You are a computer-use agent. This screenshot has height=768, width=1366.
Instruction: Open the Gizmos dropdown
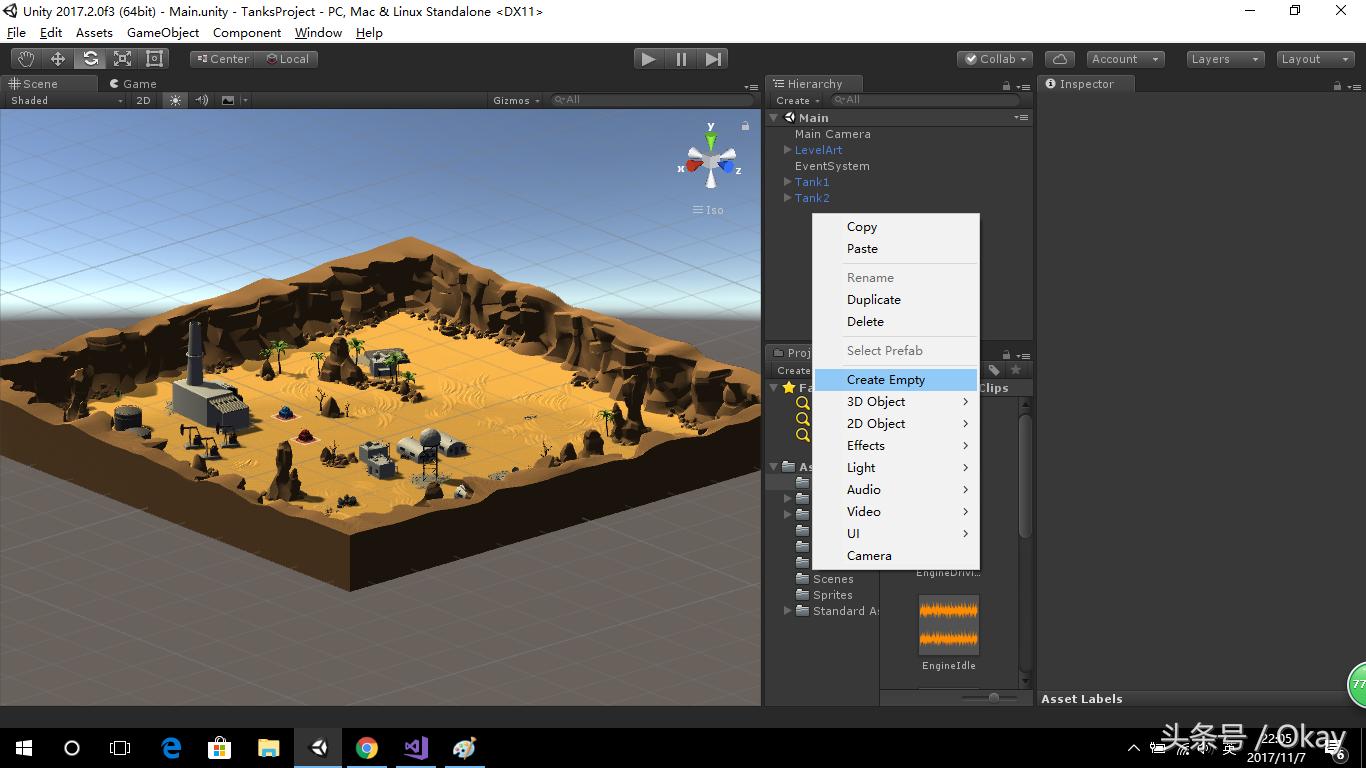tap(514, 100)
